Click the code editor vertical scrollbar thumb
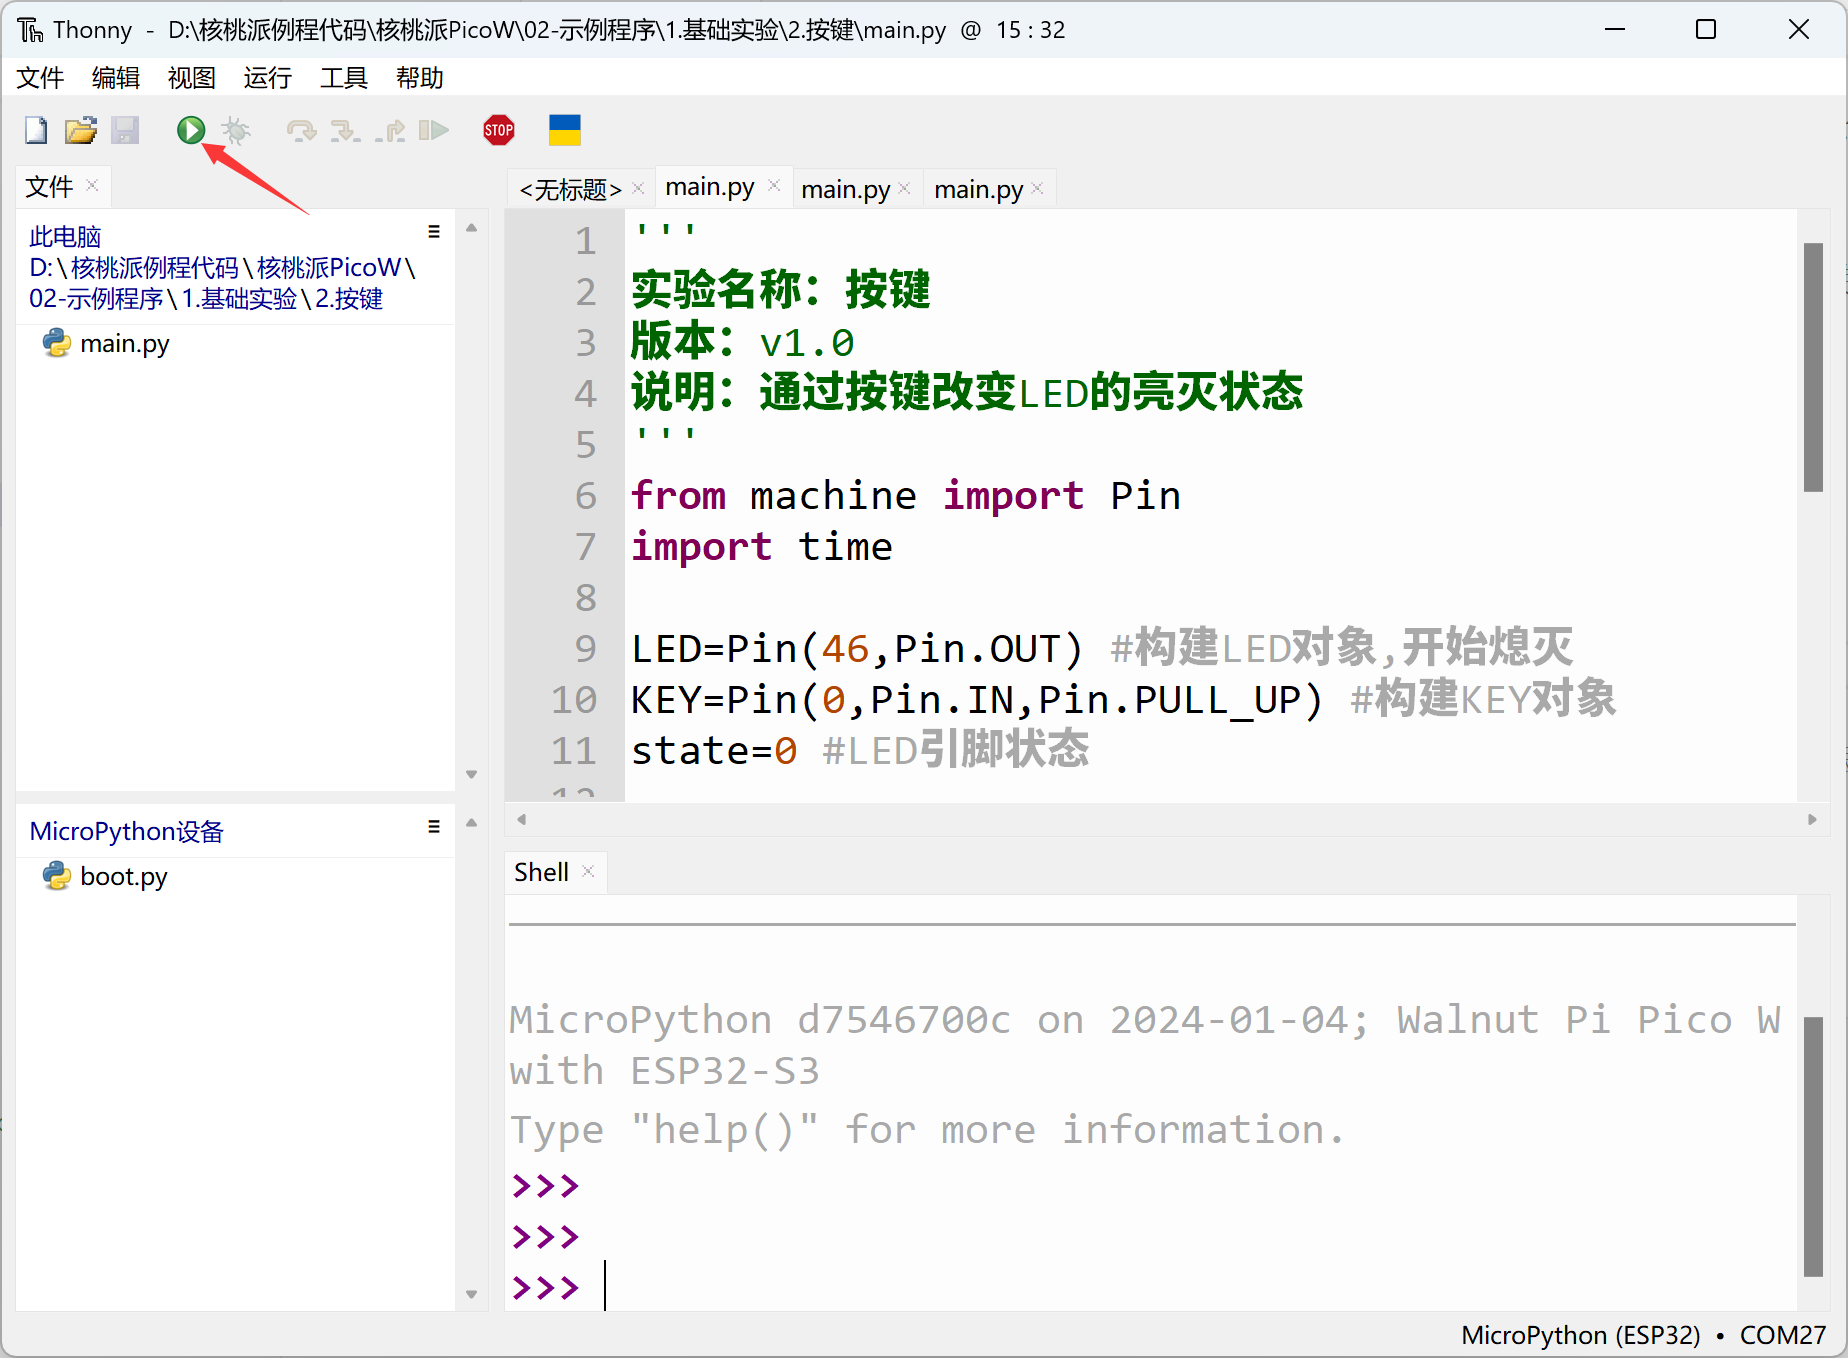Image resolution: width=1848 pixels, height=1358 pixels. (x=1812, y=366)
